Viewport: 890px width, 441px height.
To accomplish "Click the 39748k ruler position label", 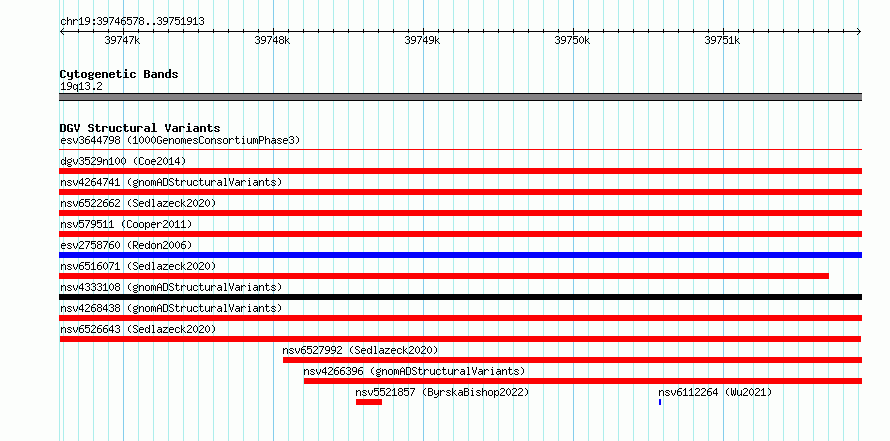I will pyautogui.click(x=272, y=40).
